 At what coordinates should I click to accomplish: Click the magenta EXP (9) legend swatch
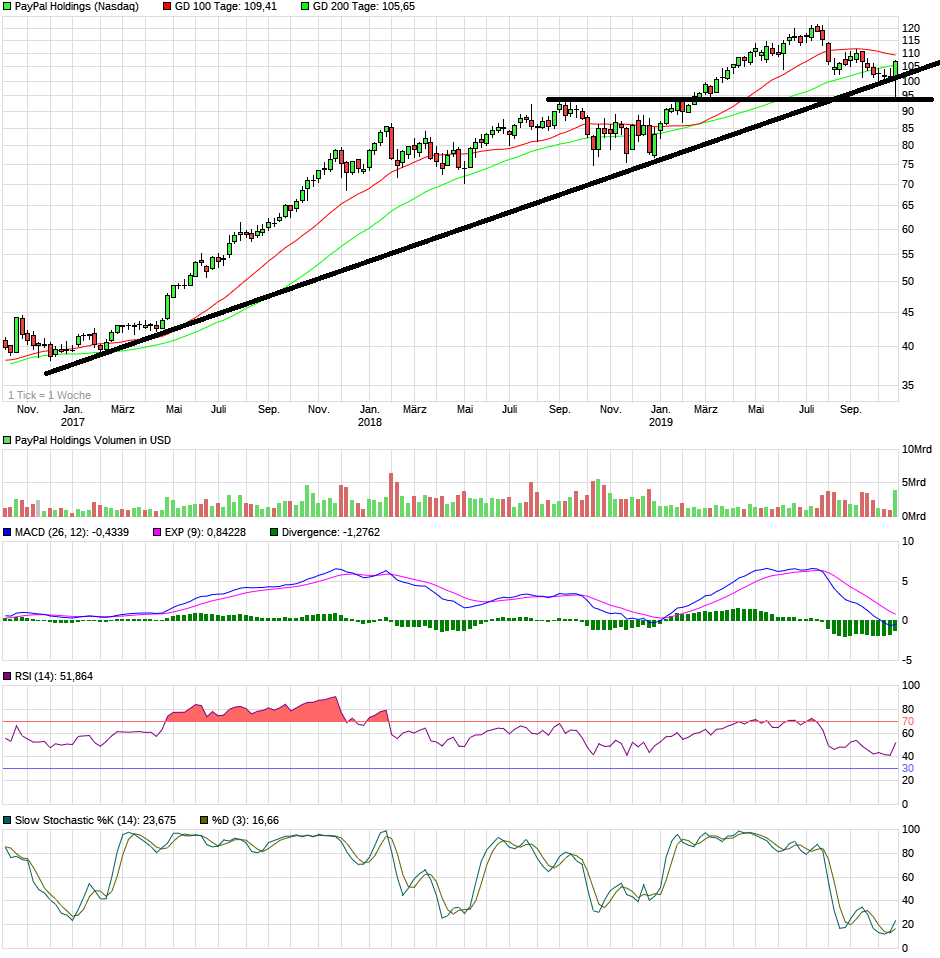157,532
